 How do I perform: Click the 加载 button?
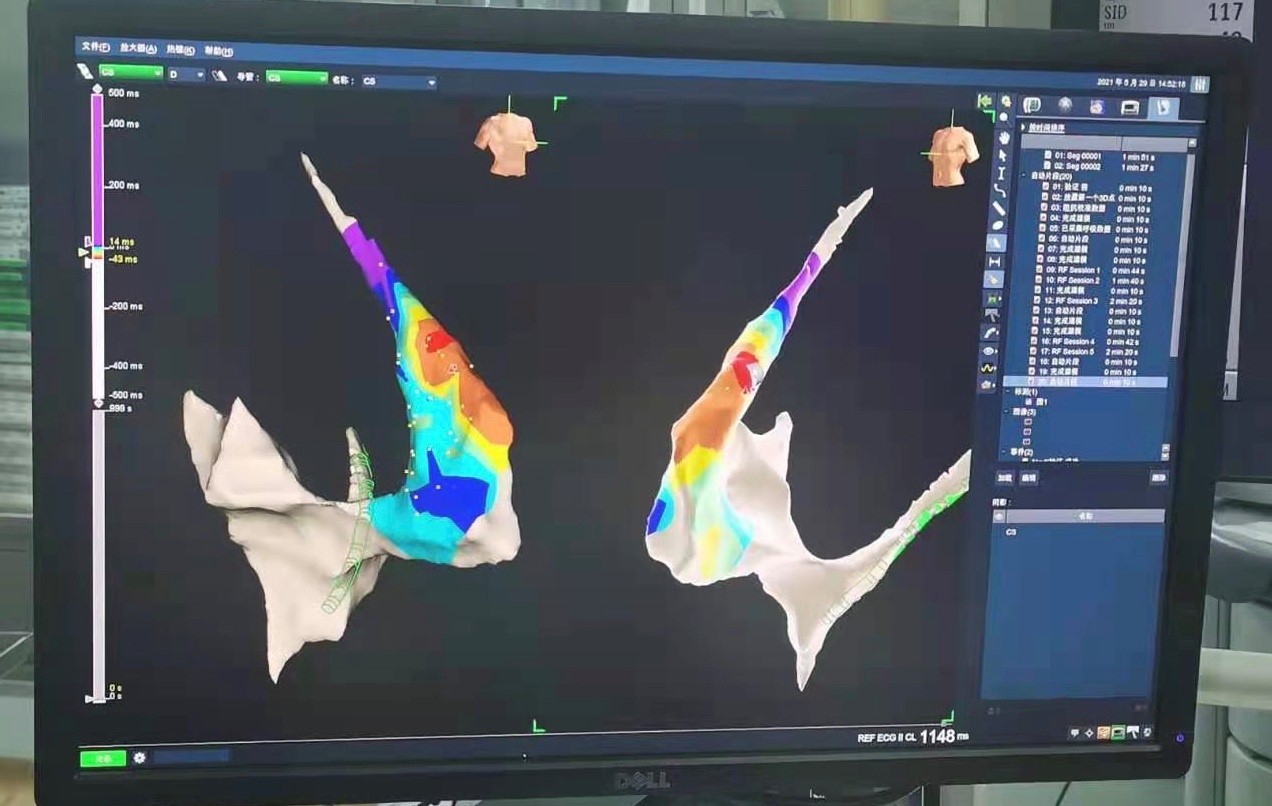1003,478
